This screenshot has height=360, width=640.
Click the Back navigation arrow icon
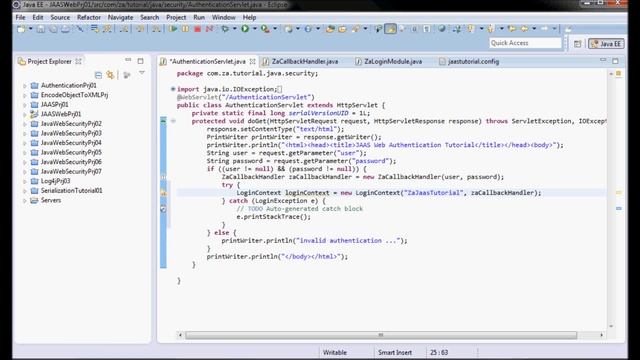pos(524,29)
